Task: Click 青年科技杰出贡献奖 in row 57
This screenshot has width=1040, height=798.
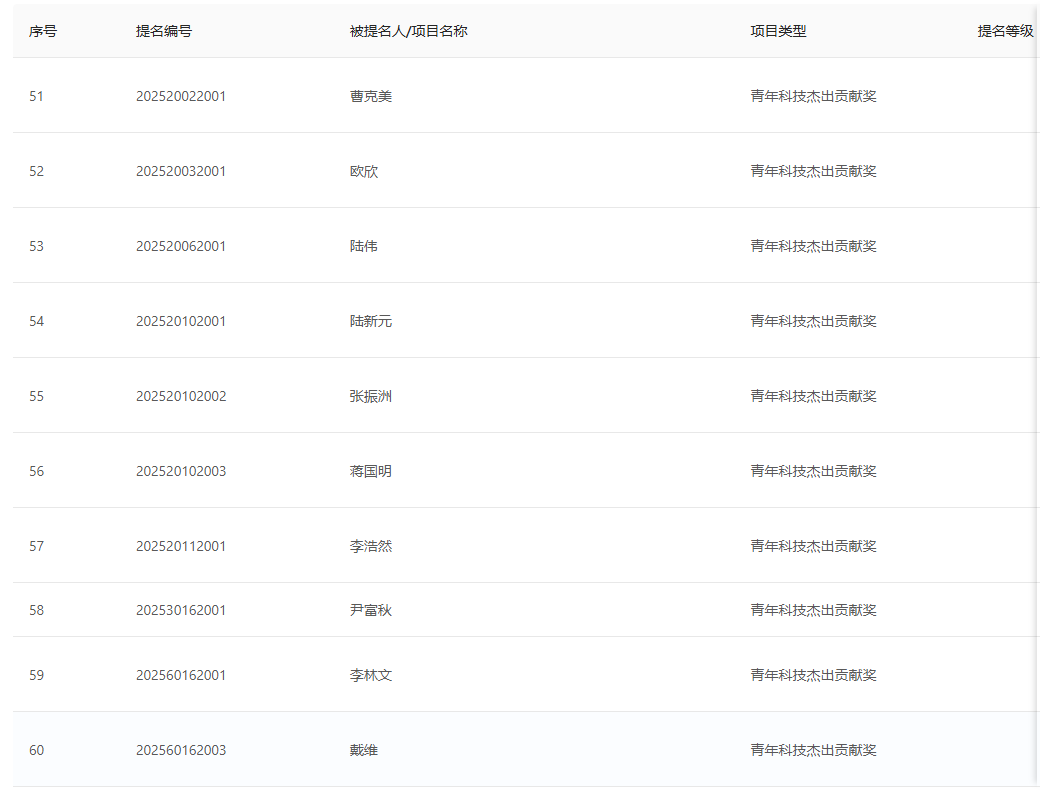Action: (814, 545)
